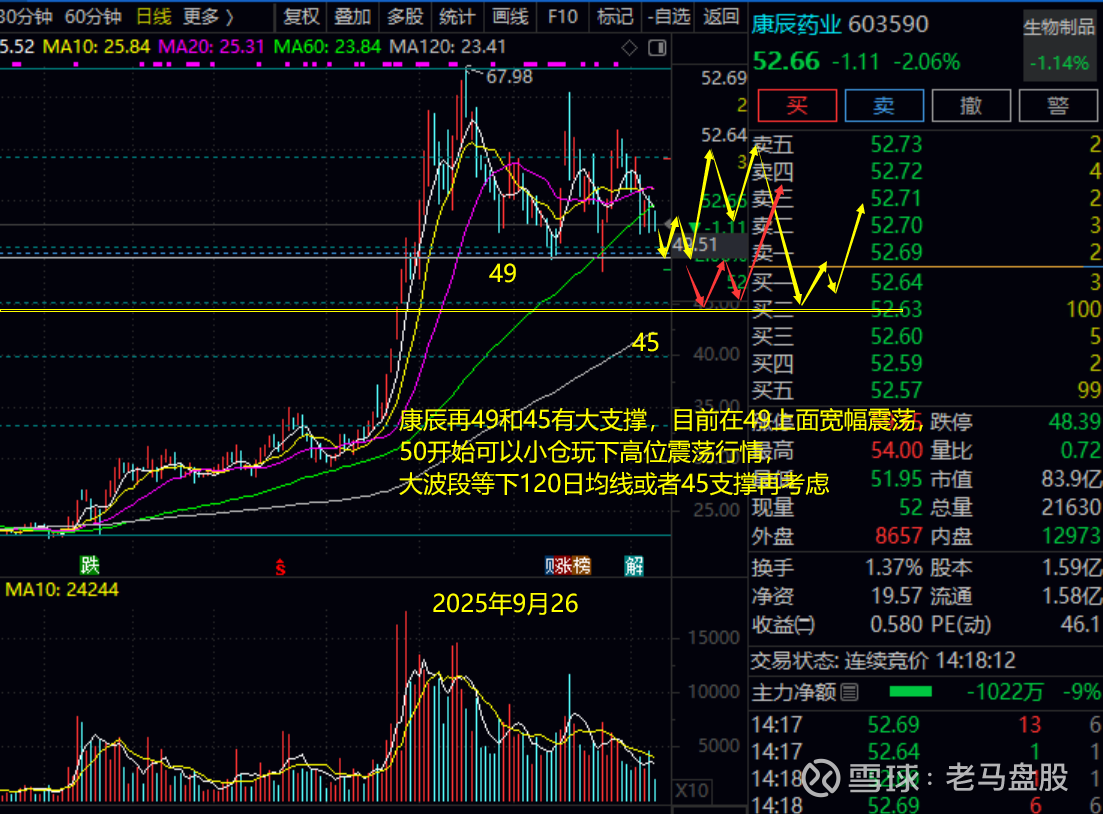Click the 量比 value 0.72

click(x=1080, y=450)
